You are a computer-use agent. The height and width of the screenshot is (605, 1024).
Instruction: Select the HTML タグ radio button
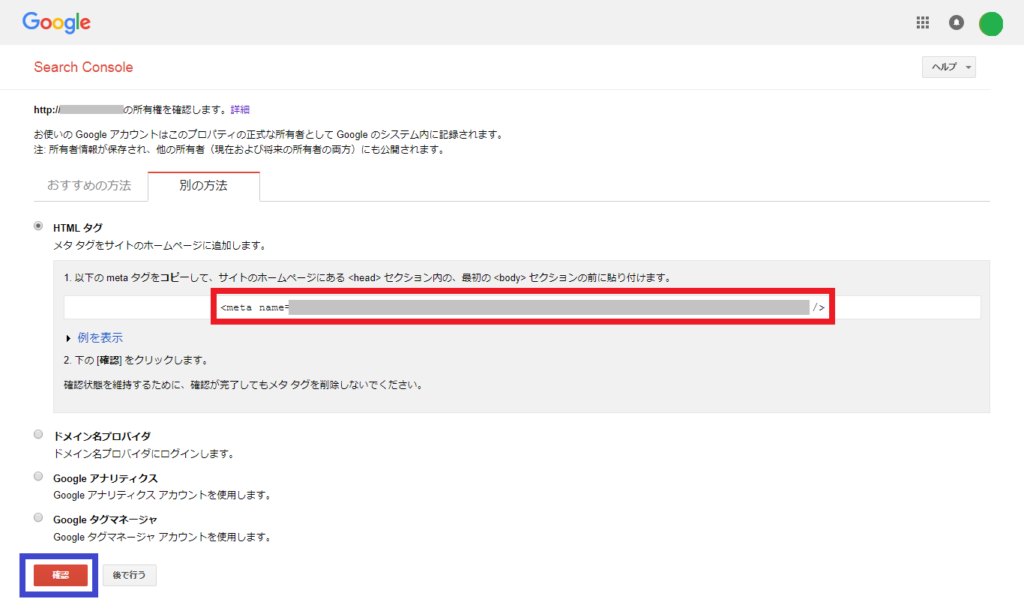[x=39, y=226]
